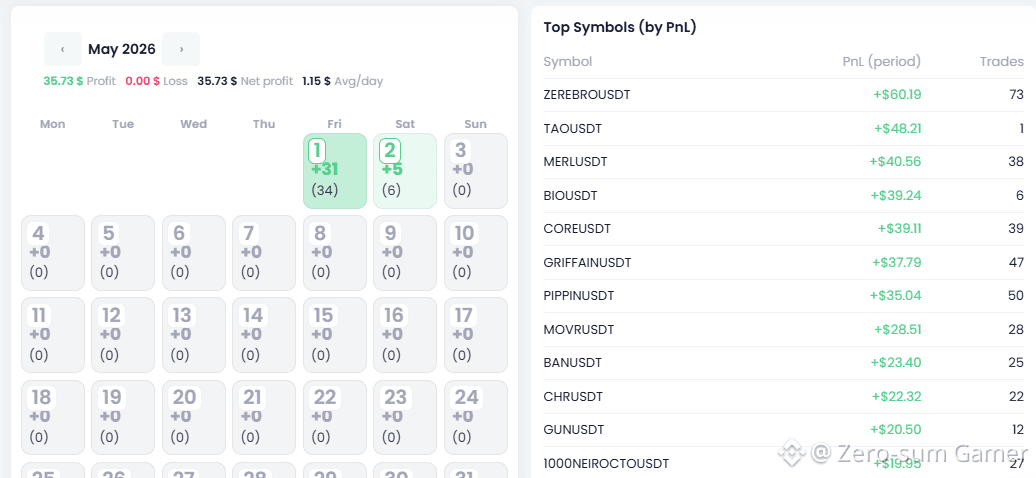
Task: Select the GRIFFAINUSDT symbol row
Action: click(784, 262)
